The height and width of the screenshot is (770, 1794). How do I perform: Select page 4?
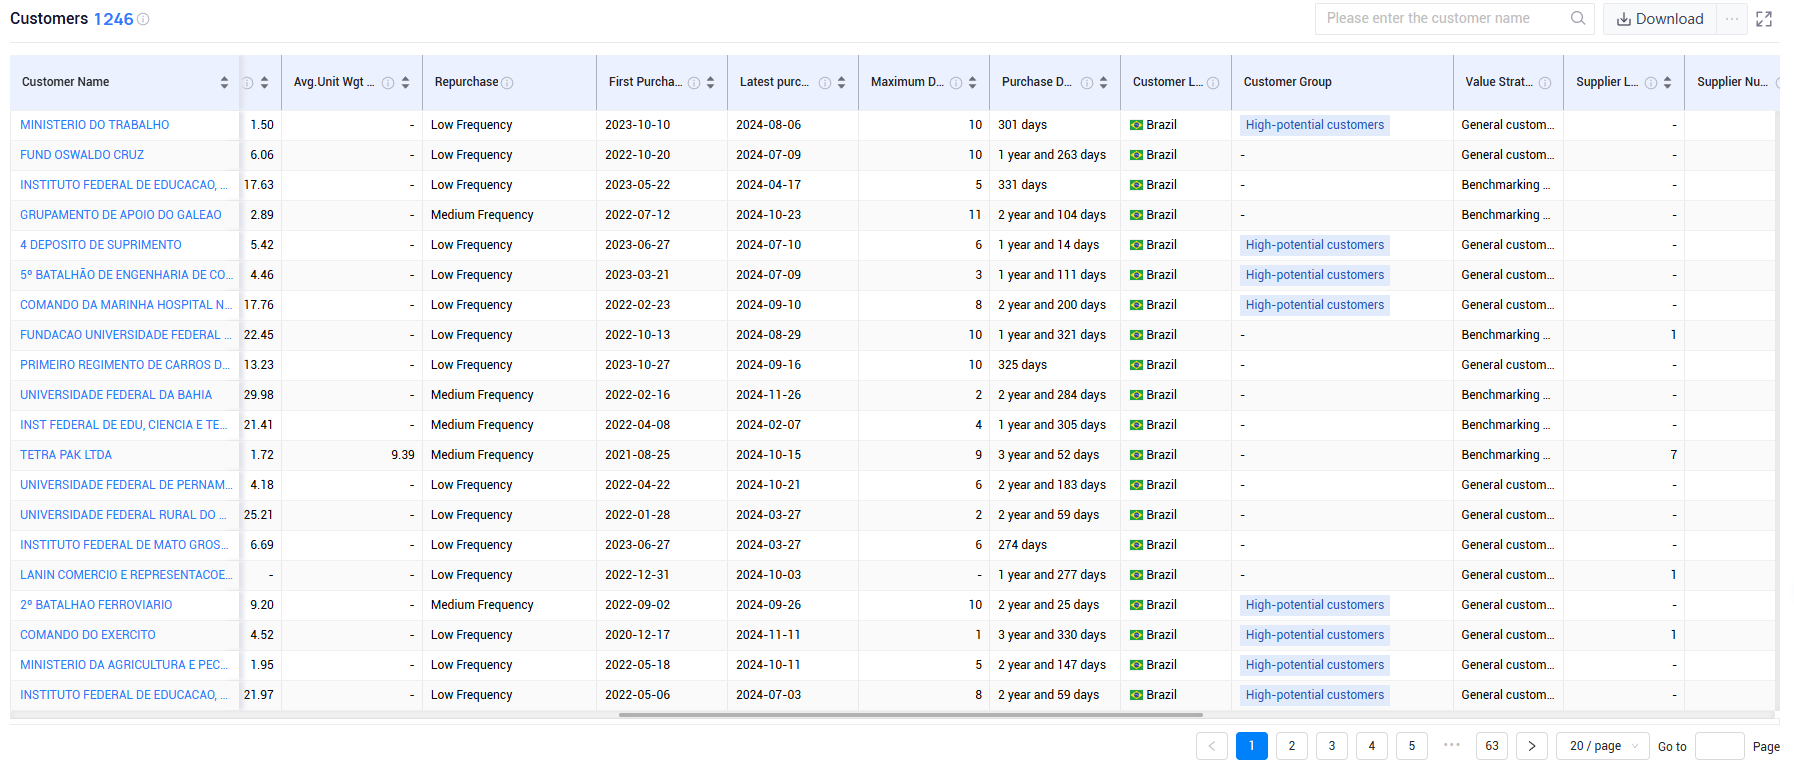(1372, 746)
